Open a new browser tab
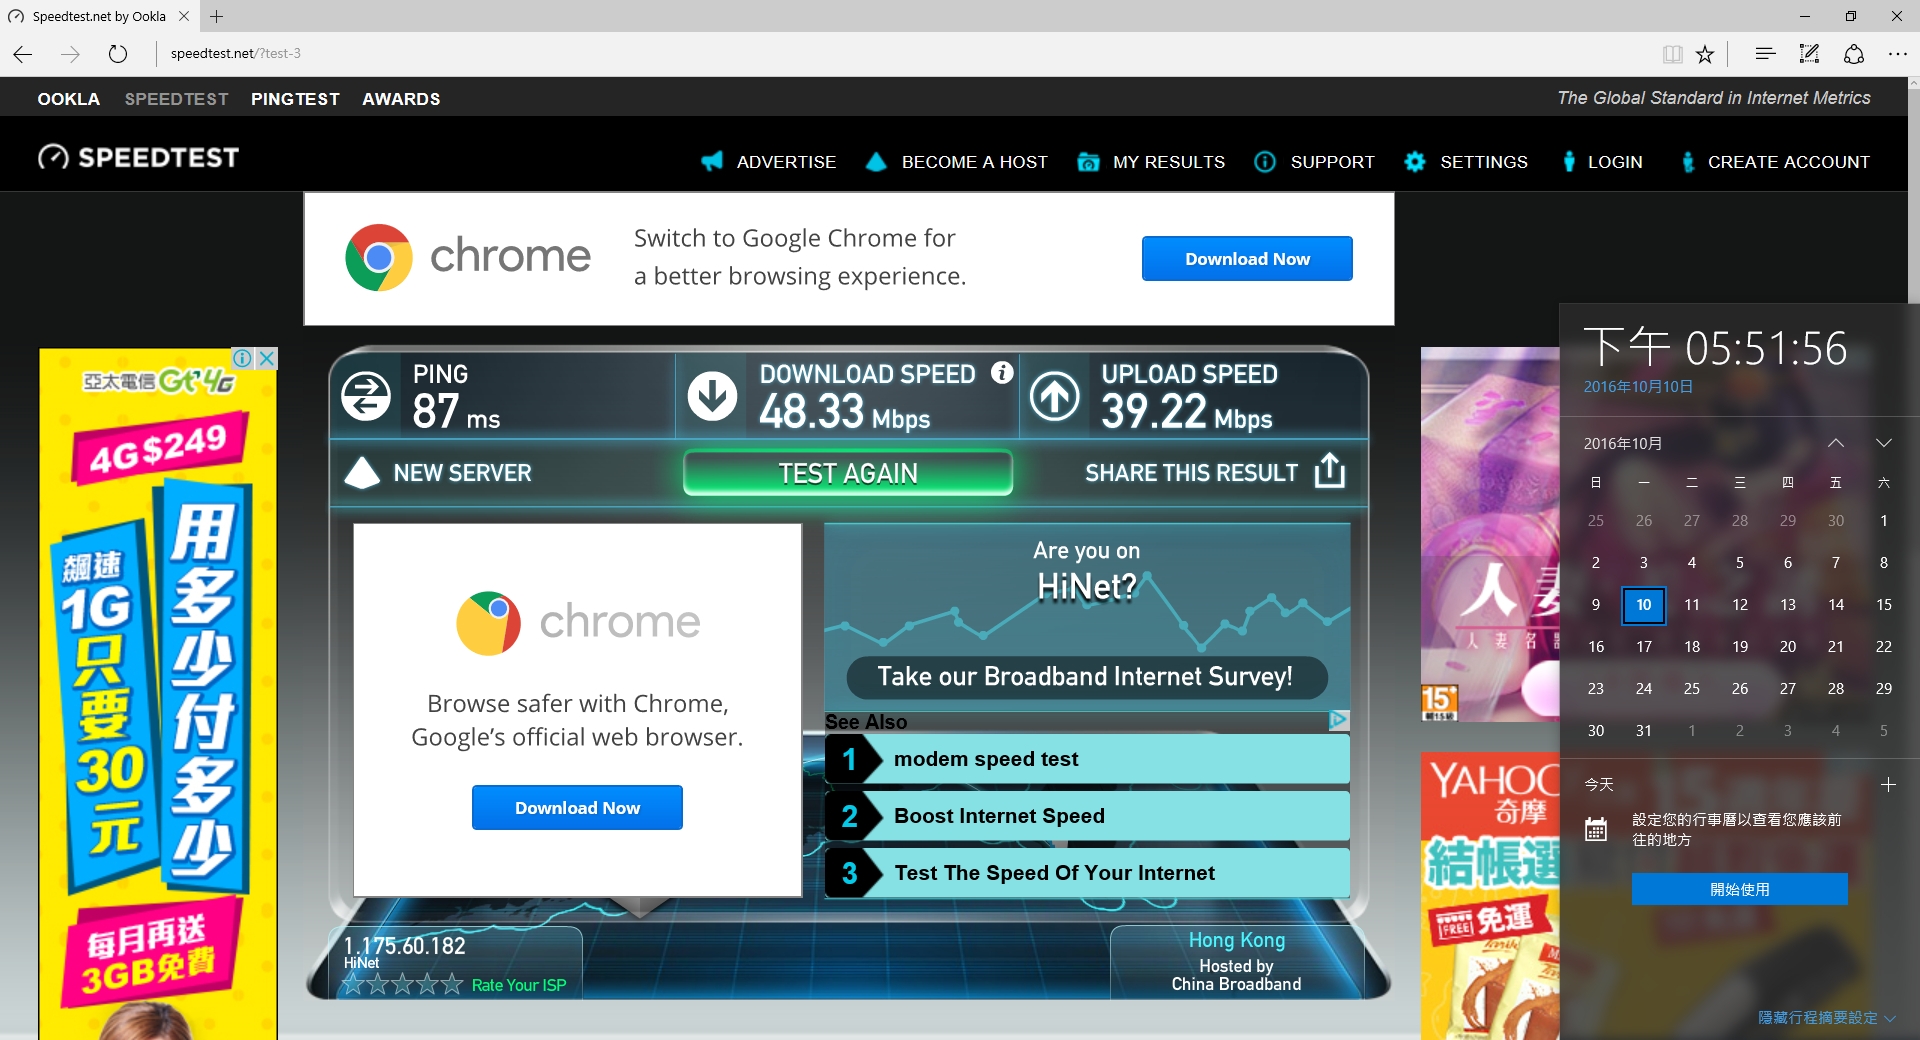 coord(216,16)
